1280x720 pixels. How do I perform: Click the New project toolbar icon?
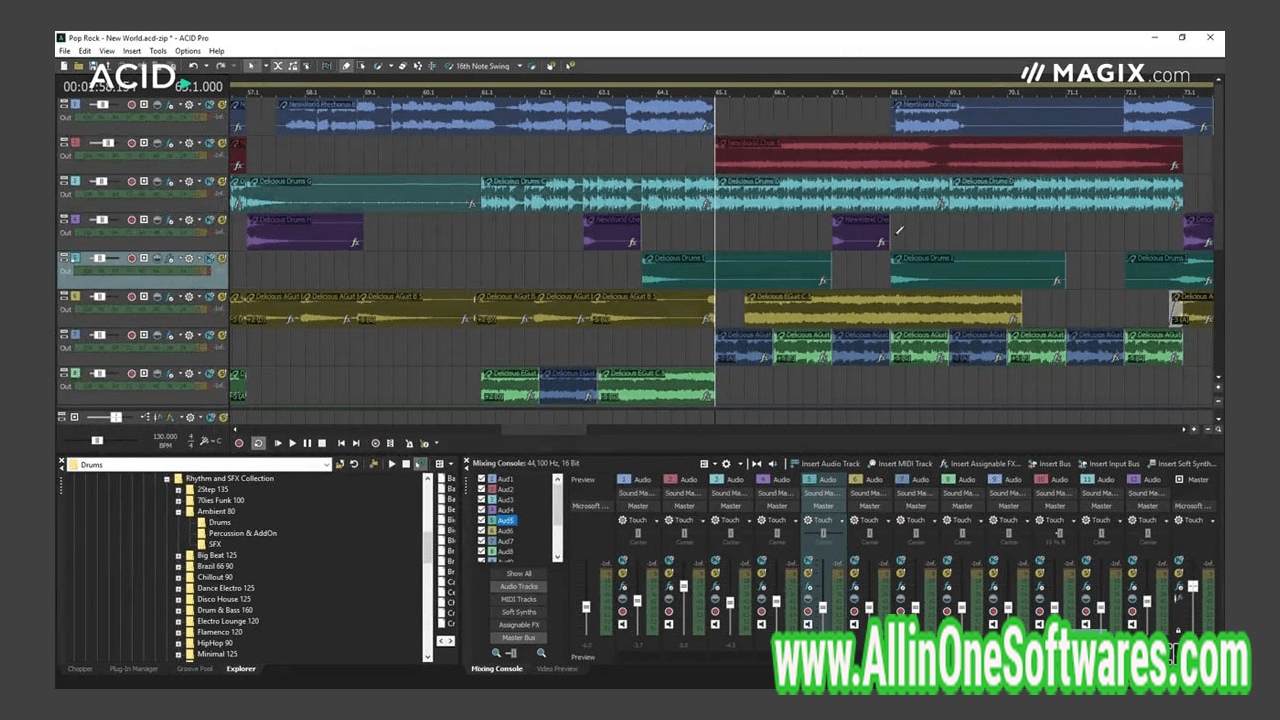pos(64,66)
